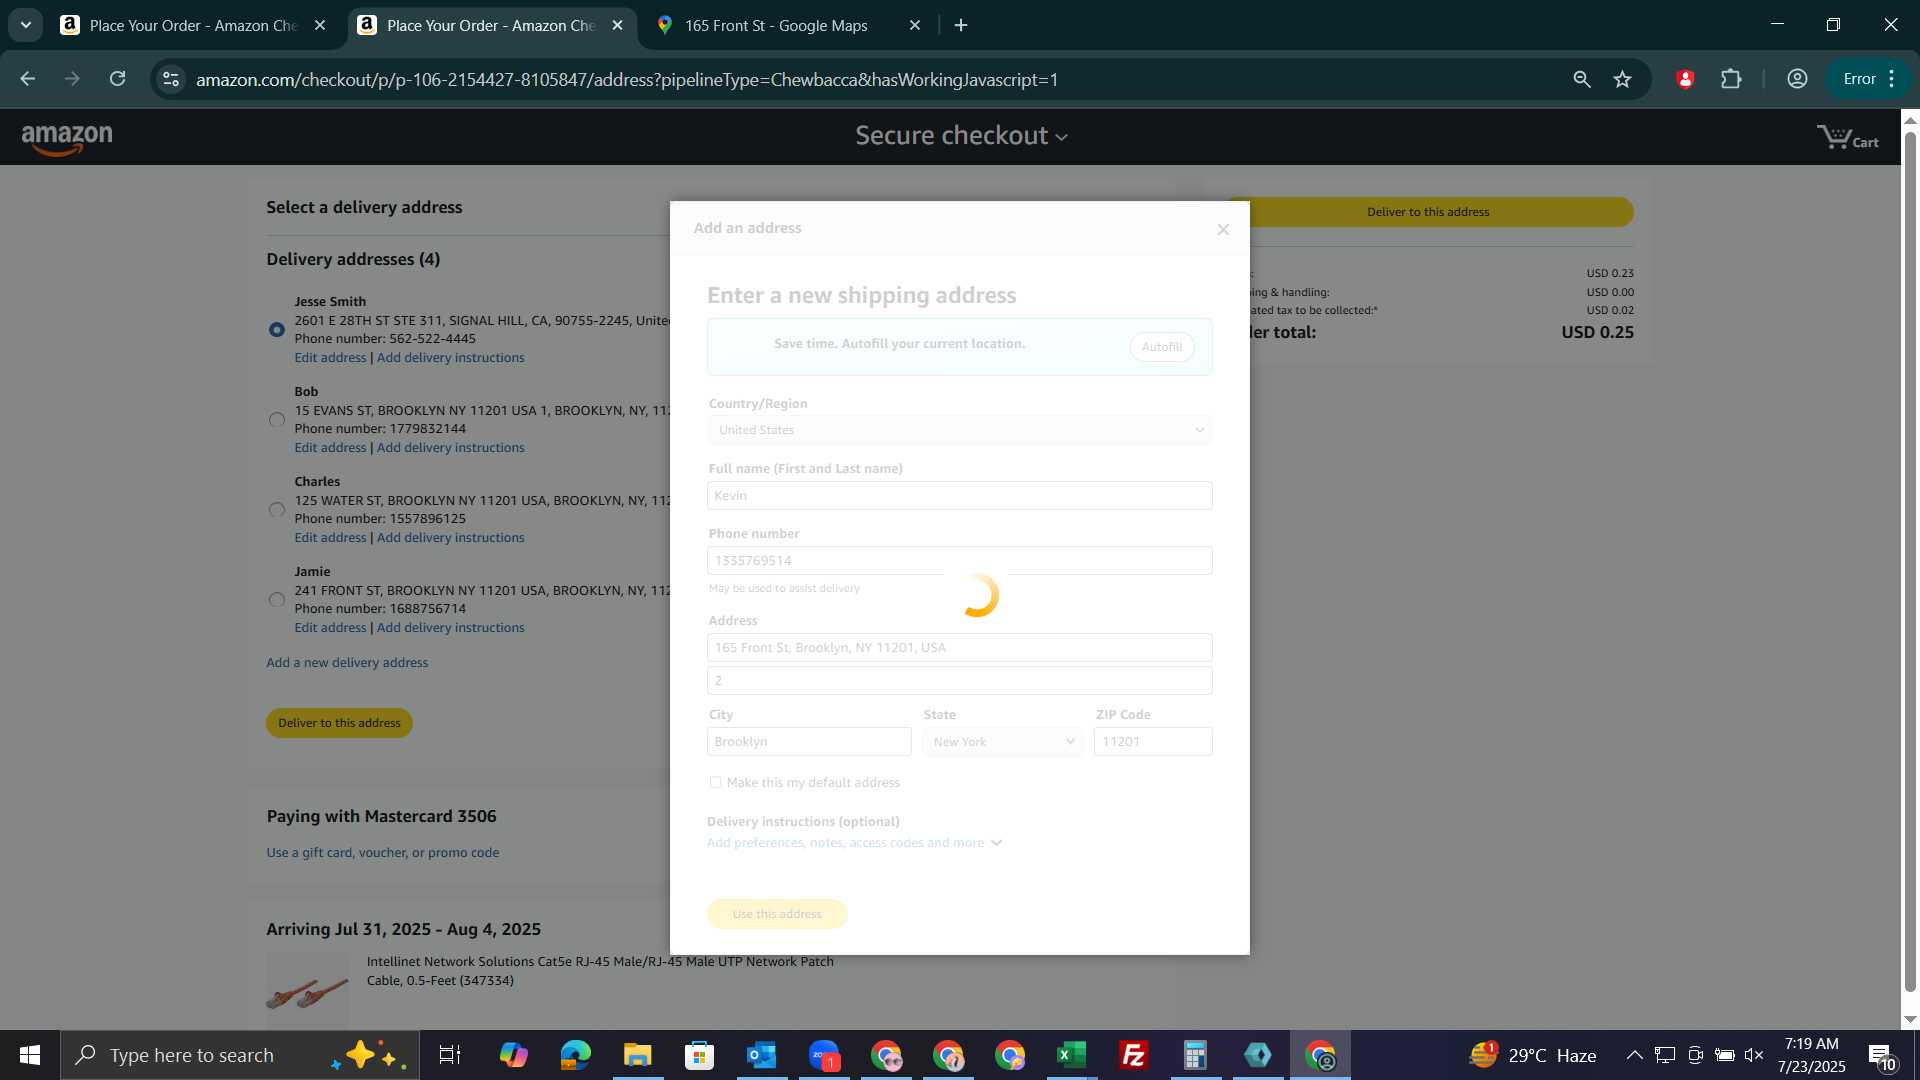The image size is (1920, 1080).
Task: Open Outlook from the taskbar
Action: (762, 1055)
